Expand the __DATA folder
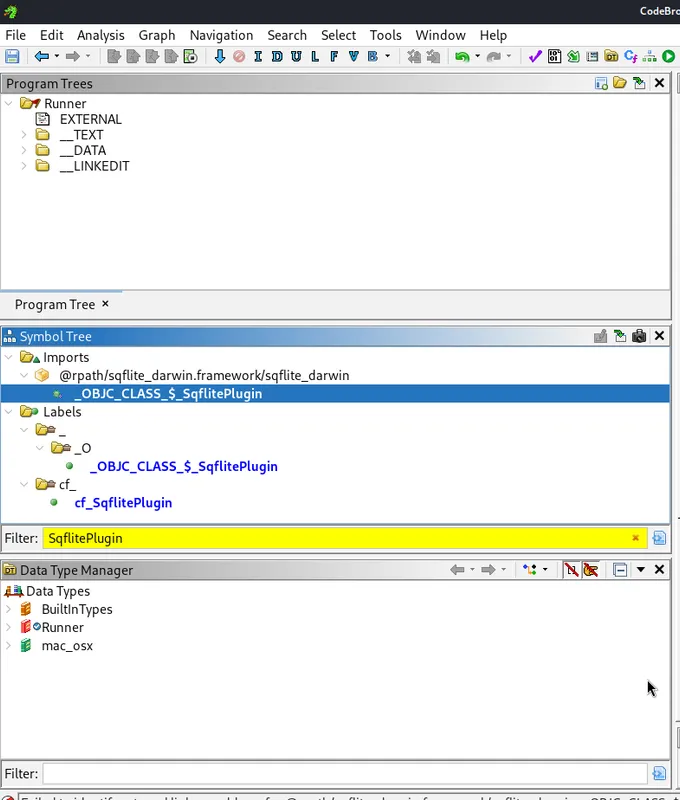Image resolution: width=680 pixels, height=800 pixels. (23, 151)
